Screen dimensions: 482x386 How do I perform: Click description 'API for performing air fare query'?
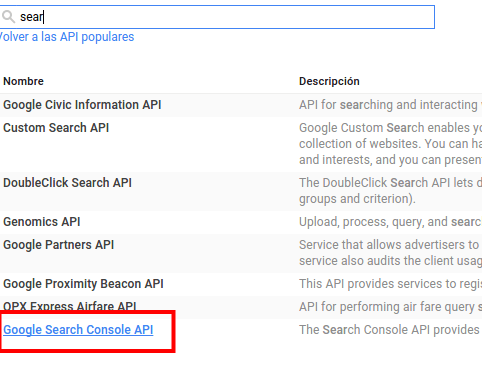tap(390, 307)
